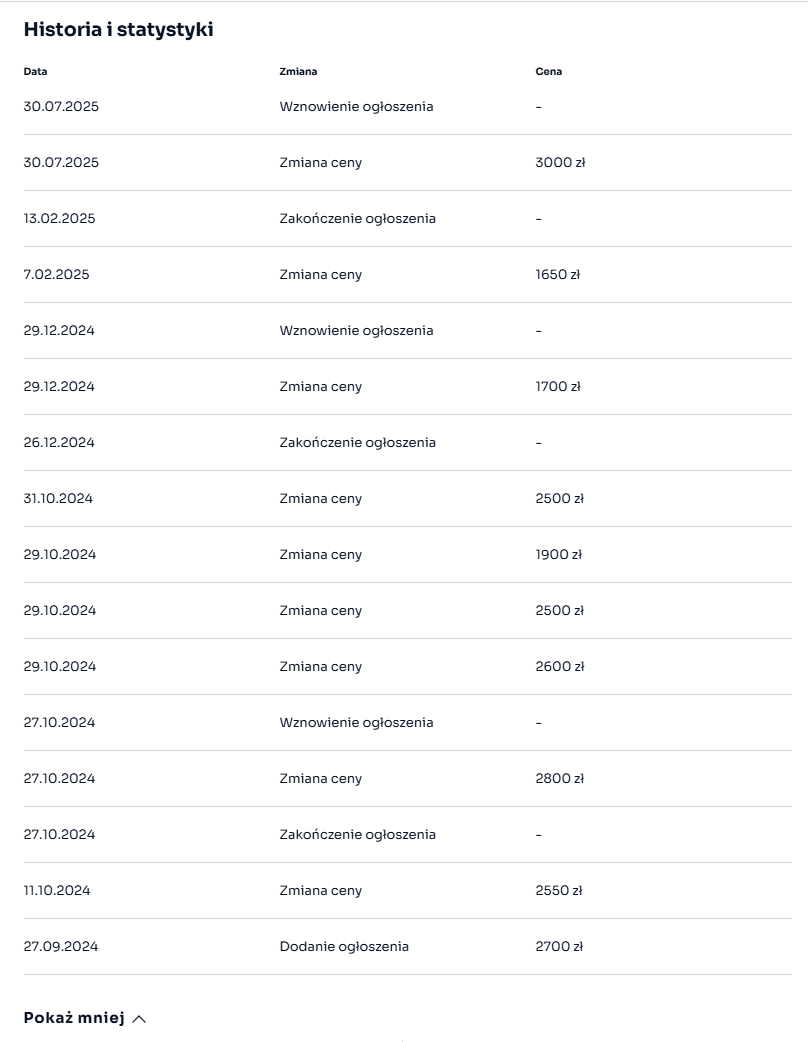Click the Cena column header

(548, 71)
